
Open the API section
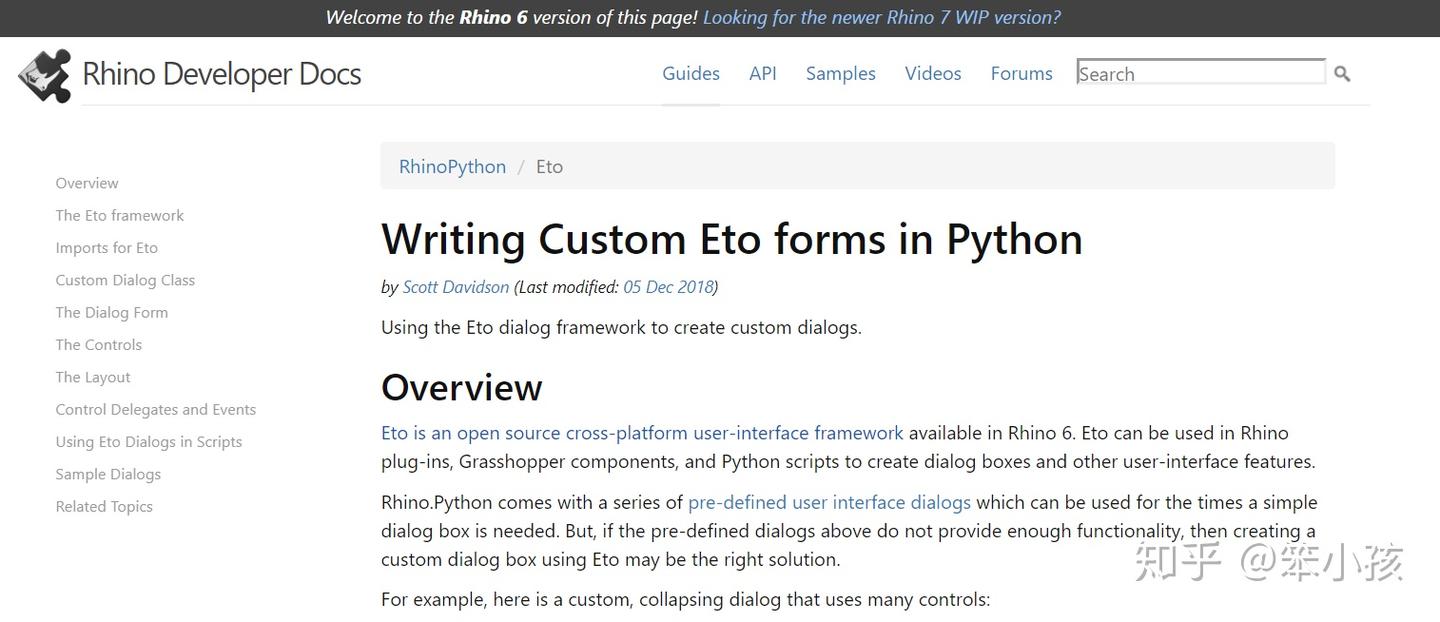[762, 73]
